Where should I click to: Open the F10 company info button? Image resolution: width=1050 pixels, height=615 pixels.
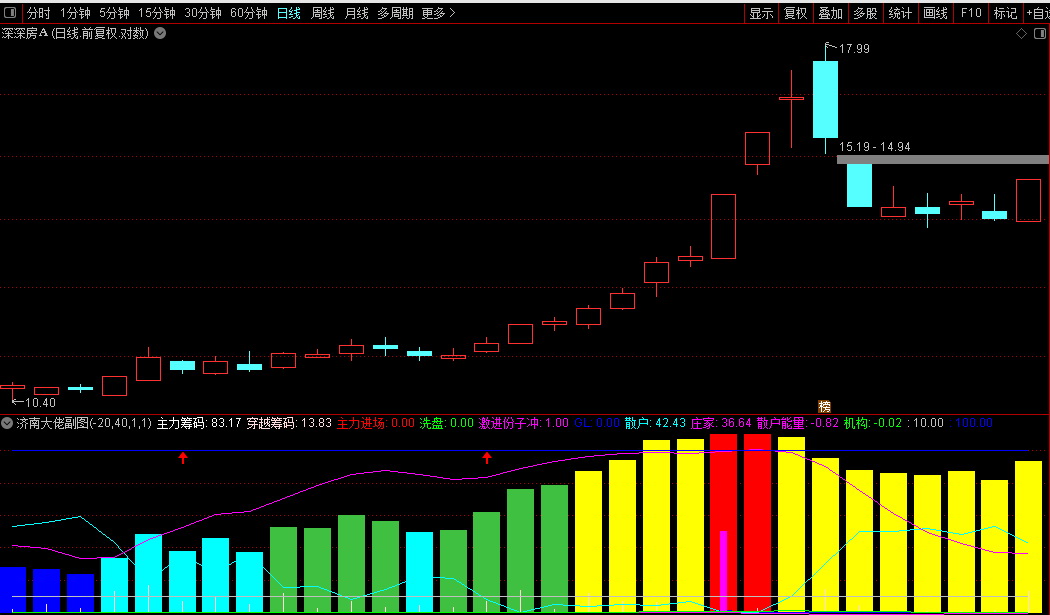click(x=970, y=13)
